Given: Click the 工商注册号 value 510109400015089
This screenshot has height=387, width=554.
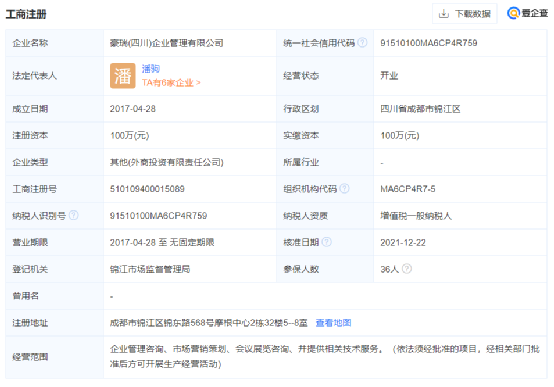Looking at the screenshot, I should (147, 189).
